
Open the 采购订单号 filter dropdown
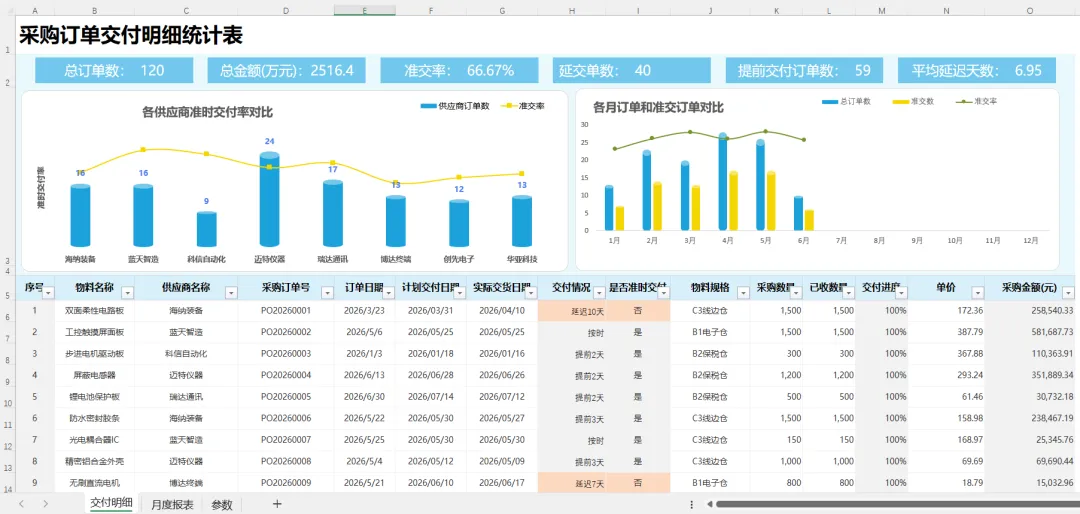point(326,293)
